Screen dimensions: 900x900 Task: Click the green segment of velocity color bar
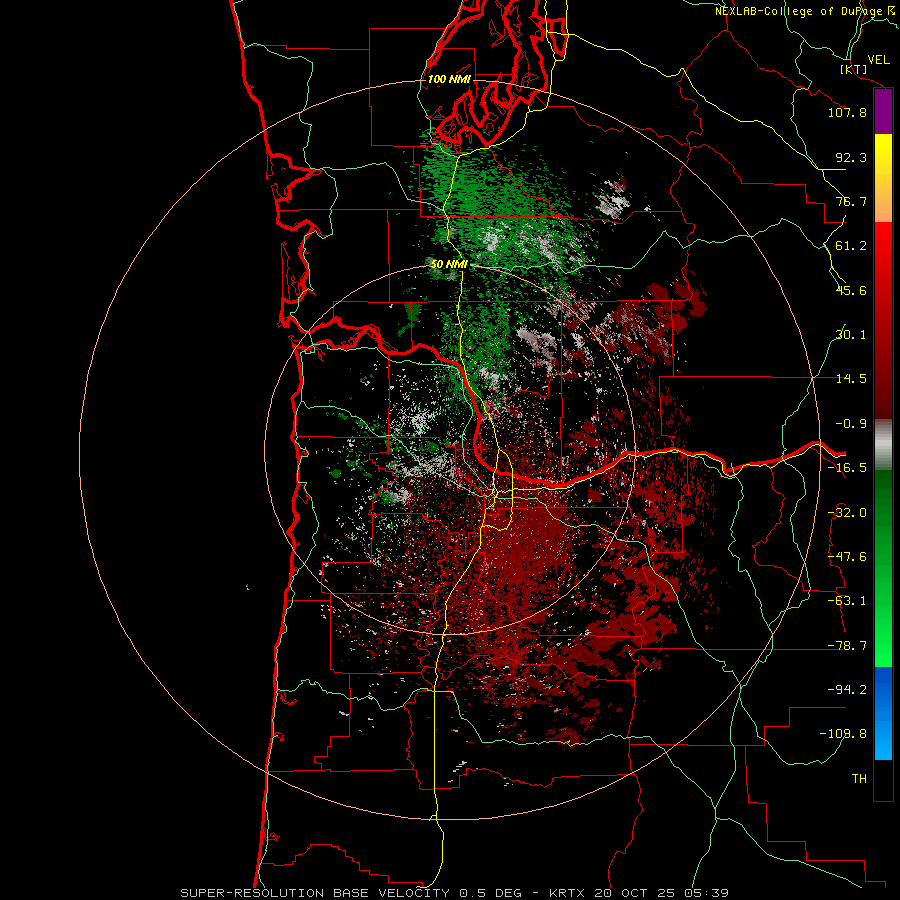click(883, 569)
